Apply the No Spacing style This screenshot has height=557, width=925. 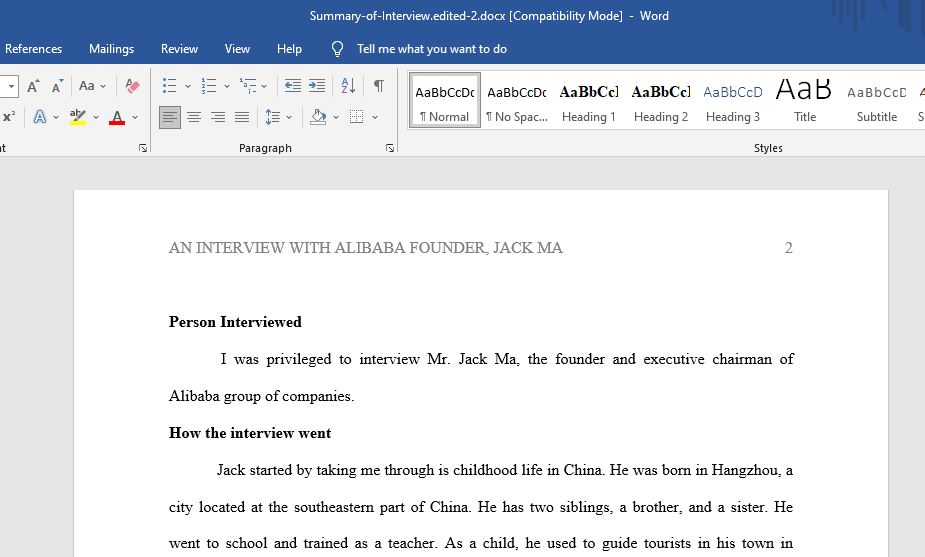tap(517, 100)
